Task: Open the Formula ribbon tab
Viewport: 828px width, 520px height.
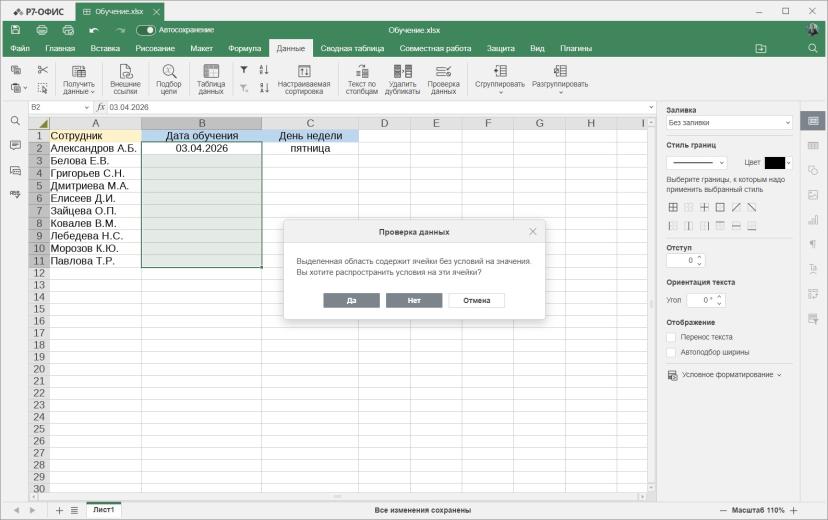Action: pyautogui.click(x=244, y=48)
